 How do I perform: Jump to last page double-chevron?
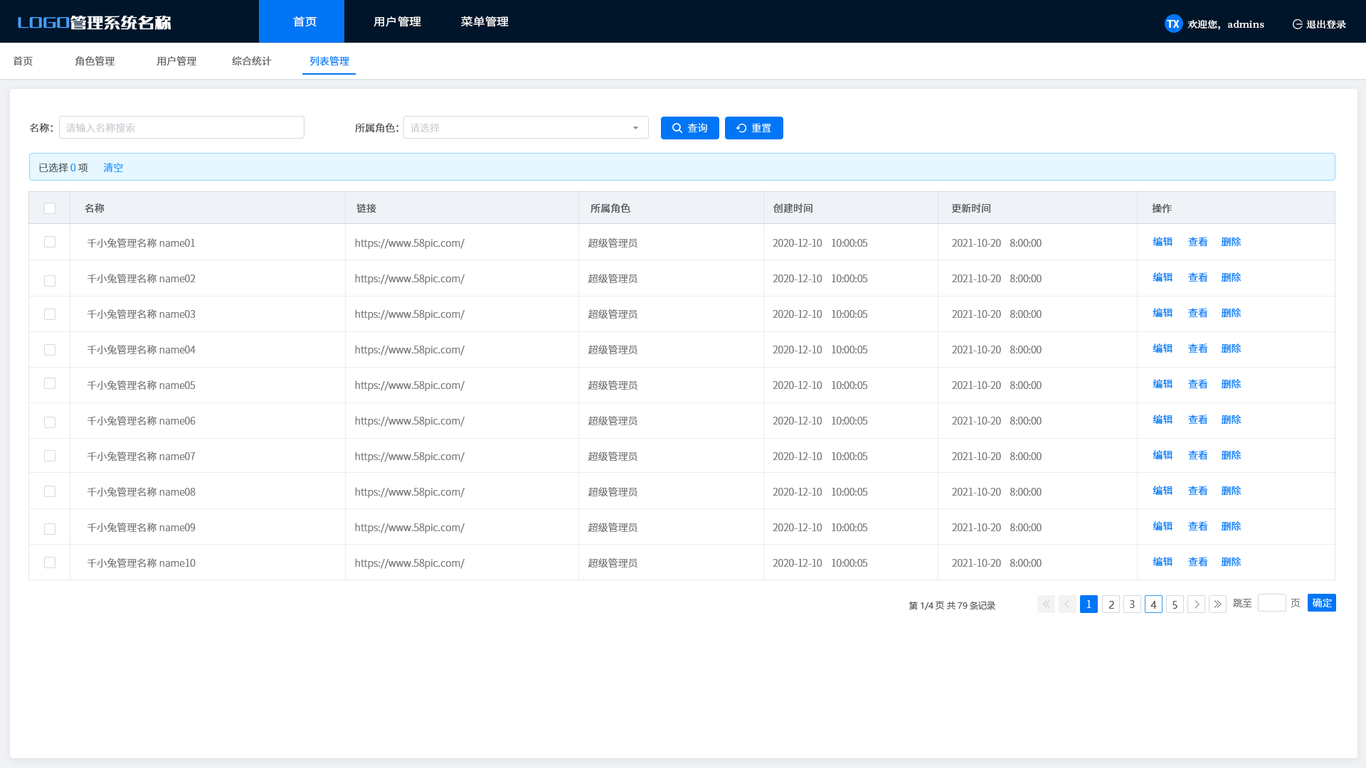[1217, 604]
